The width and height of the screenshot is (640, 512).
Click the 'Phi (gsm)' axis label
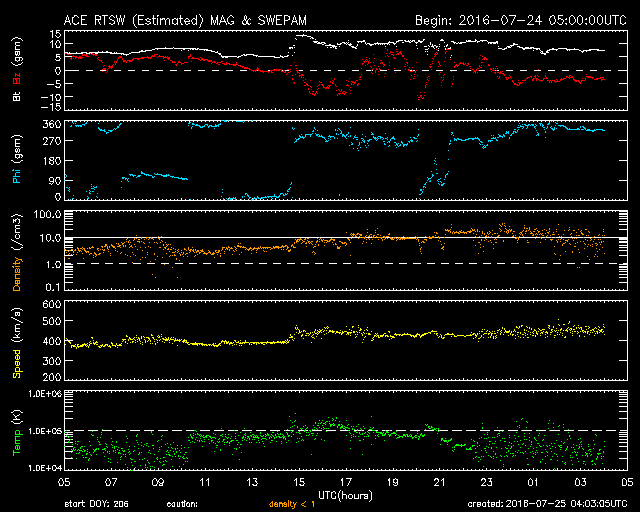(x=17, y=159)
